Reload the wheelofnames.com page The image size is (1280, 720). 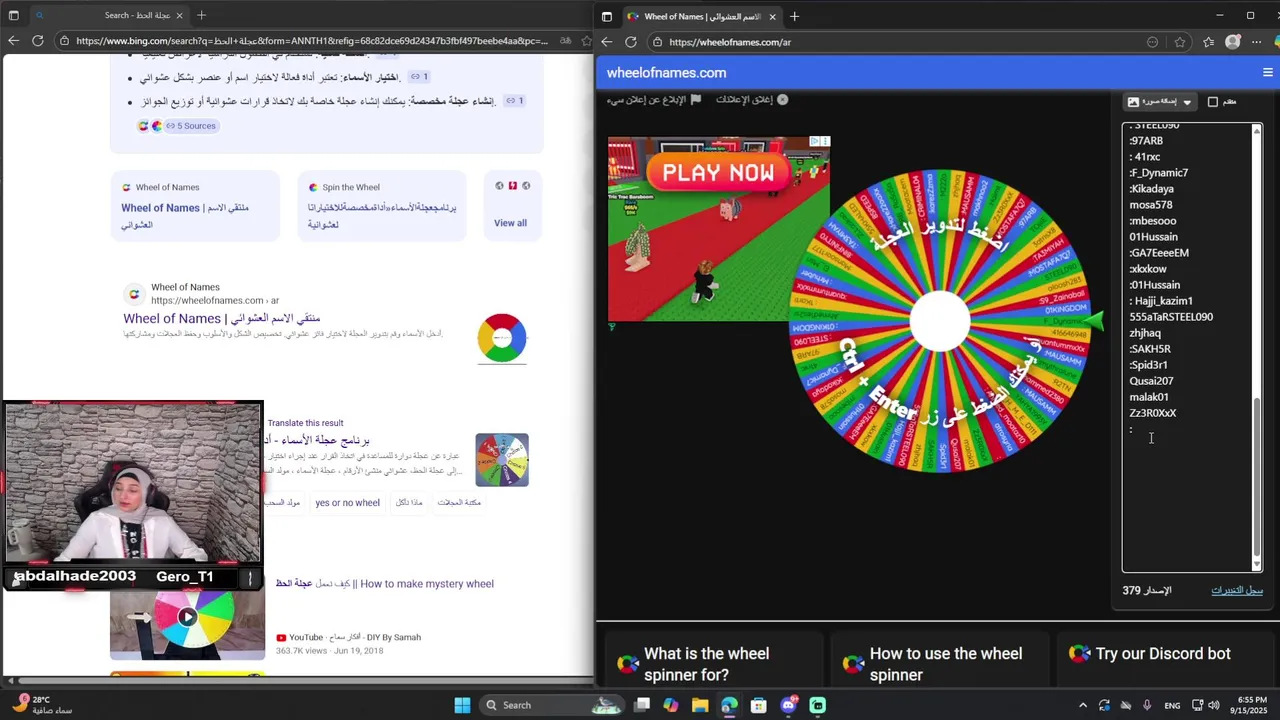coord(631,42)
